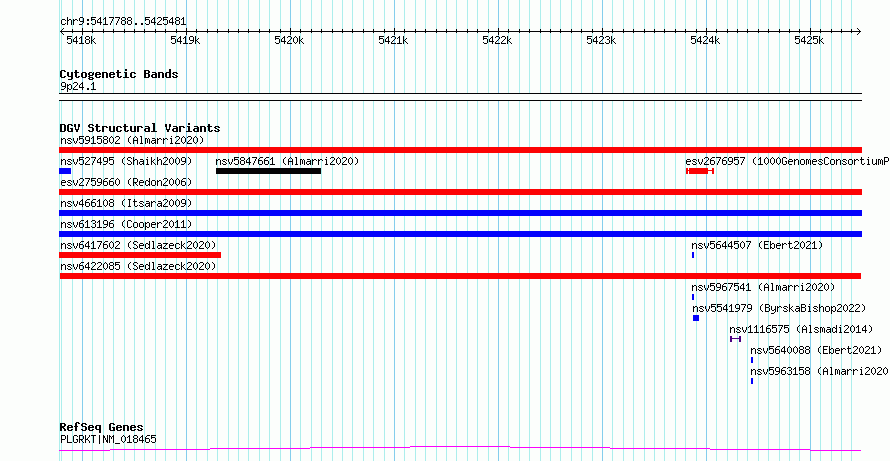Select the nsv5915802 red variant bar
This screenshot has height=461, width=890.
(460, 150)
